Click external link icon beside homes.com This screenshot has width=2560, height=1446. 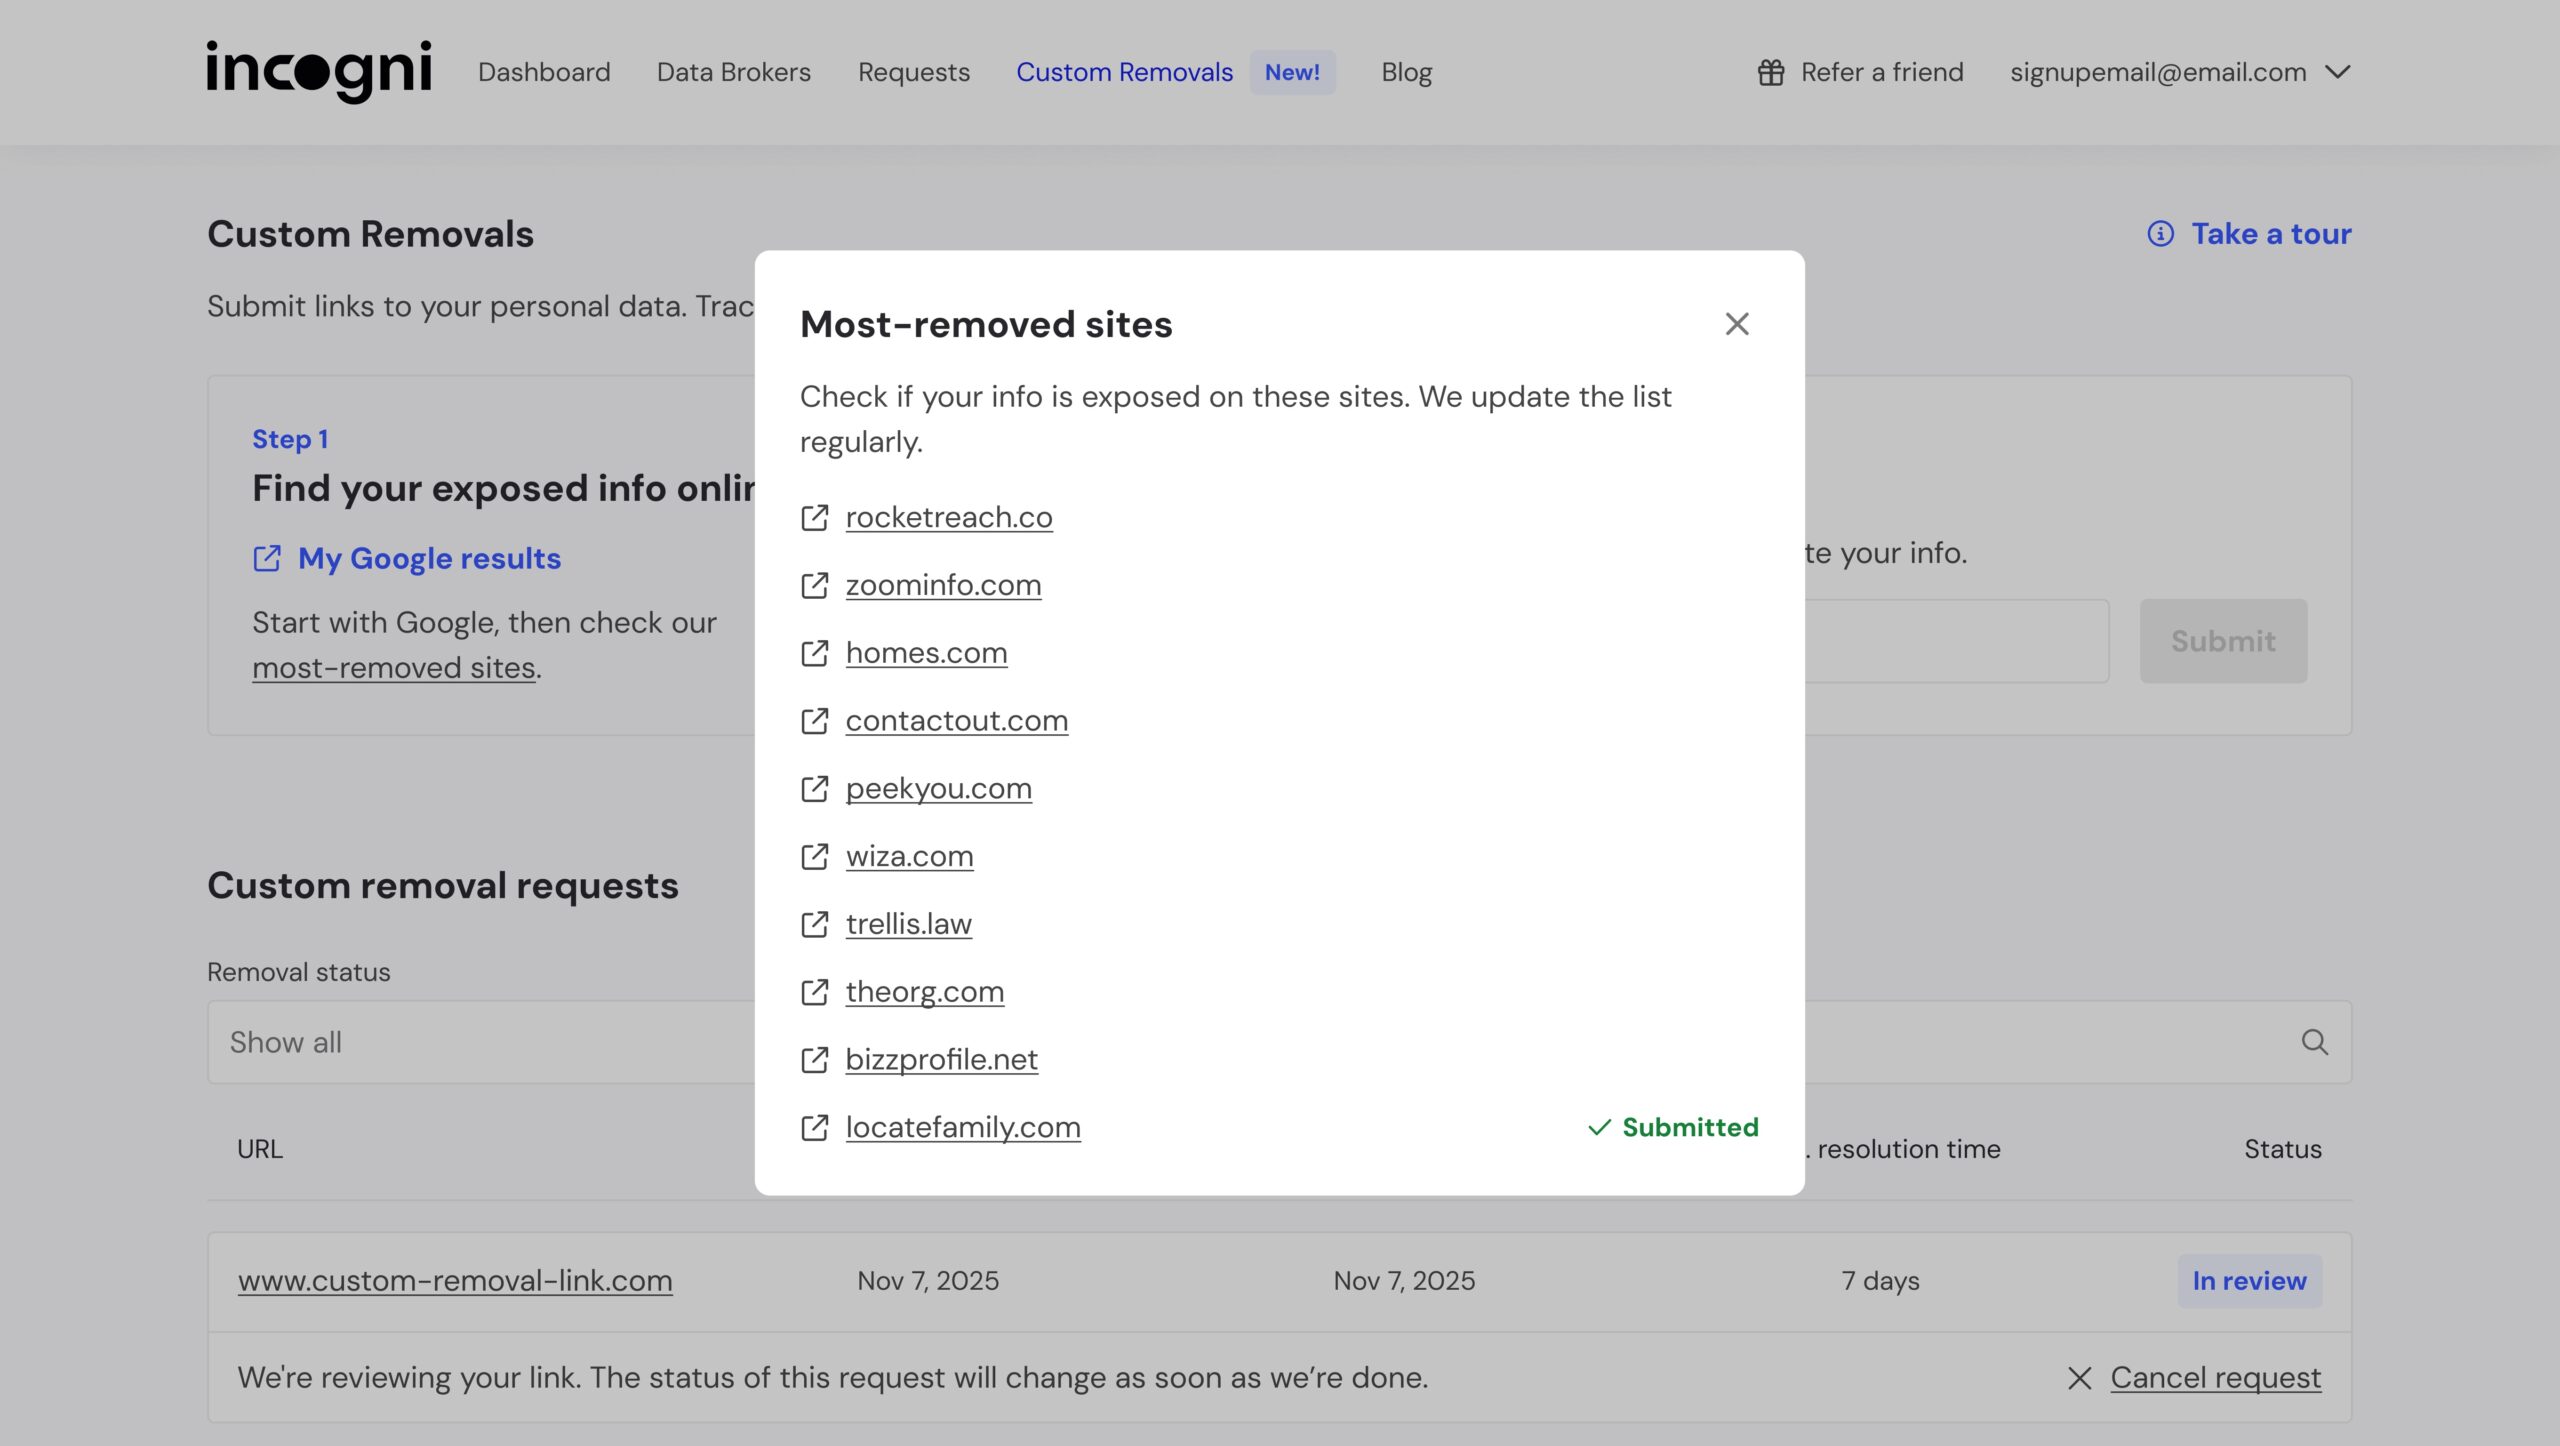(x=815, y=653)
